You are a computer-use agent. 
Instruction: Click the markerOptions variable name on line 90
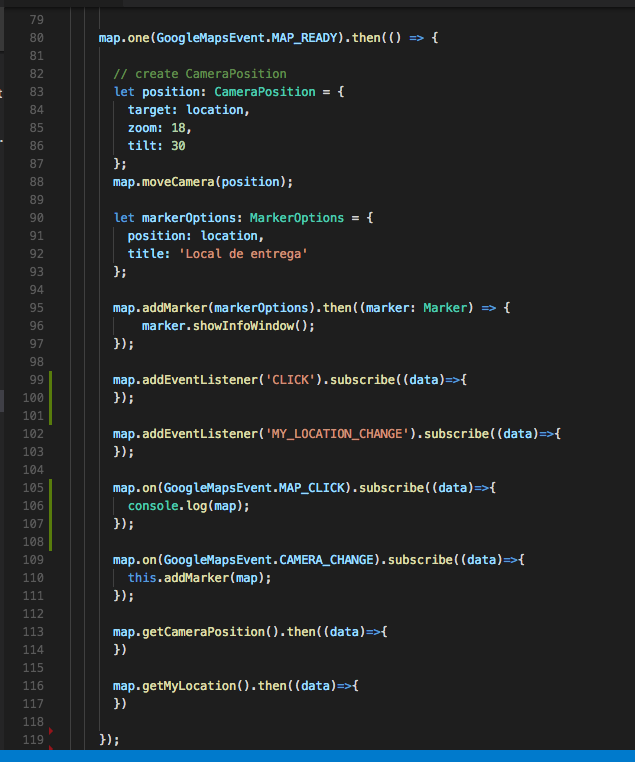coord(189,218)
